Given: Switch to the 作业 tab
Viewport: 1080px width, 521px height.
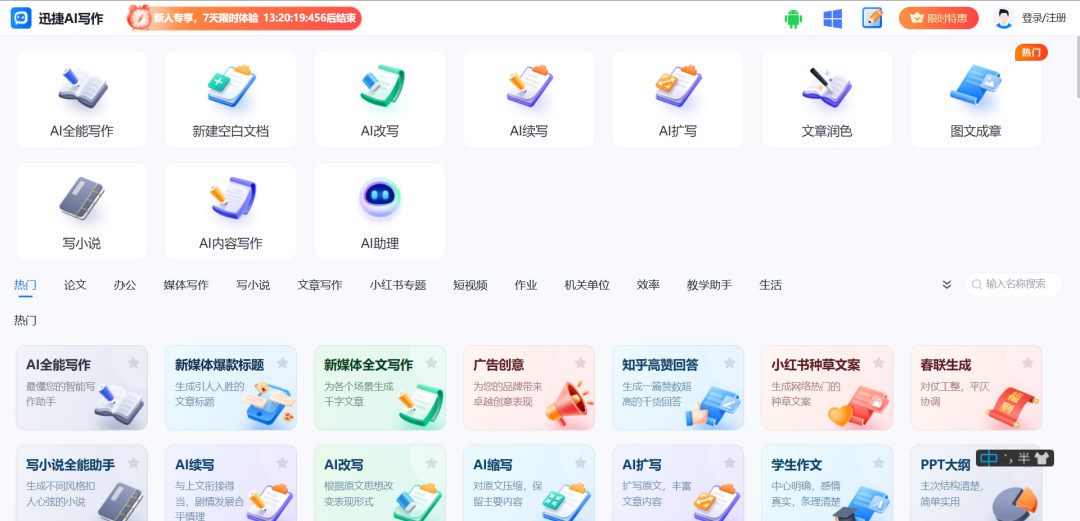Looking at the screenshot, I should click(x=526, y=285).
